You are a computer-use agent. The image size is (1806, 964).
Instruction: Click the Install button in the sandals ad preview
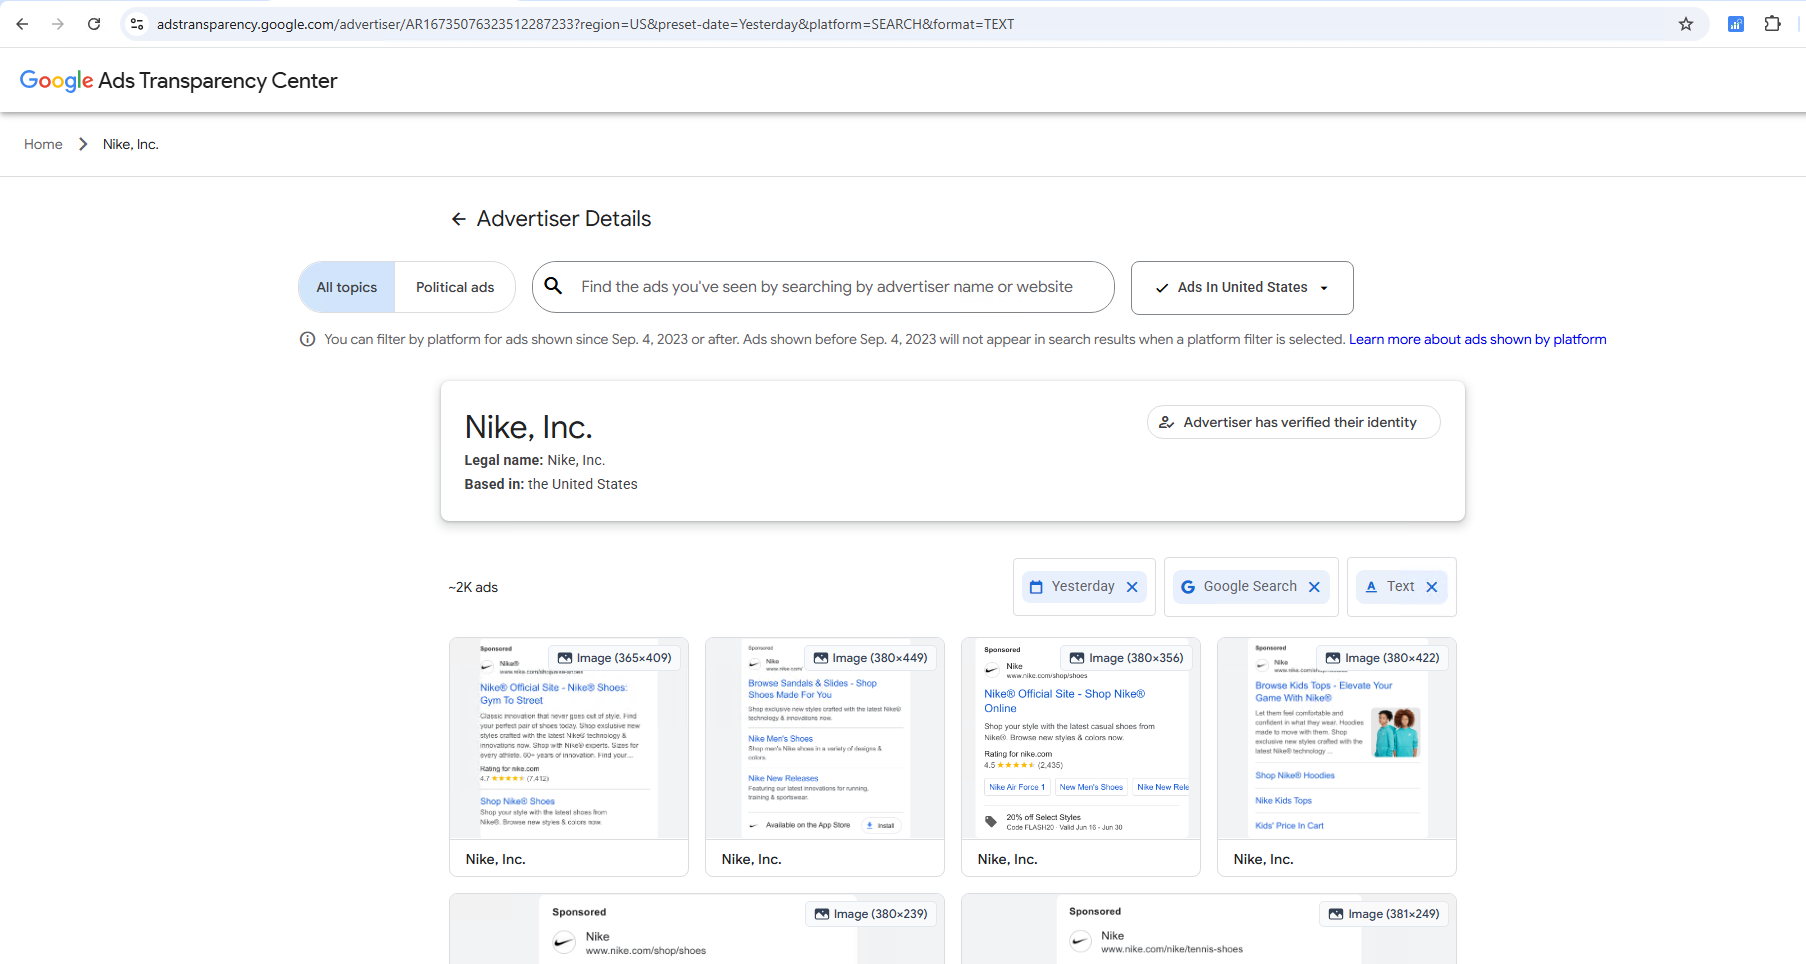(881, 825)
